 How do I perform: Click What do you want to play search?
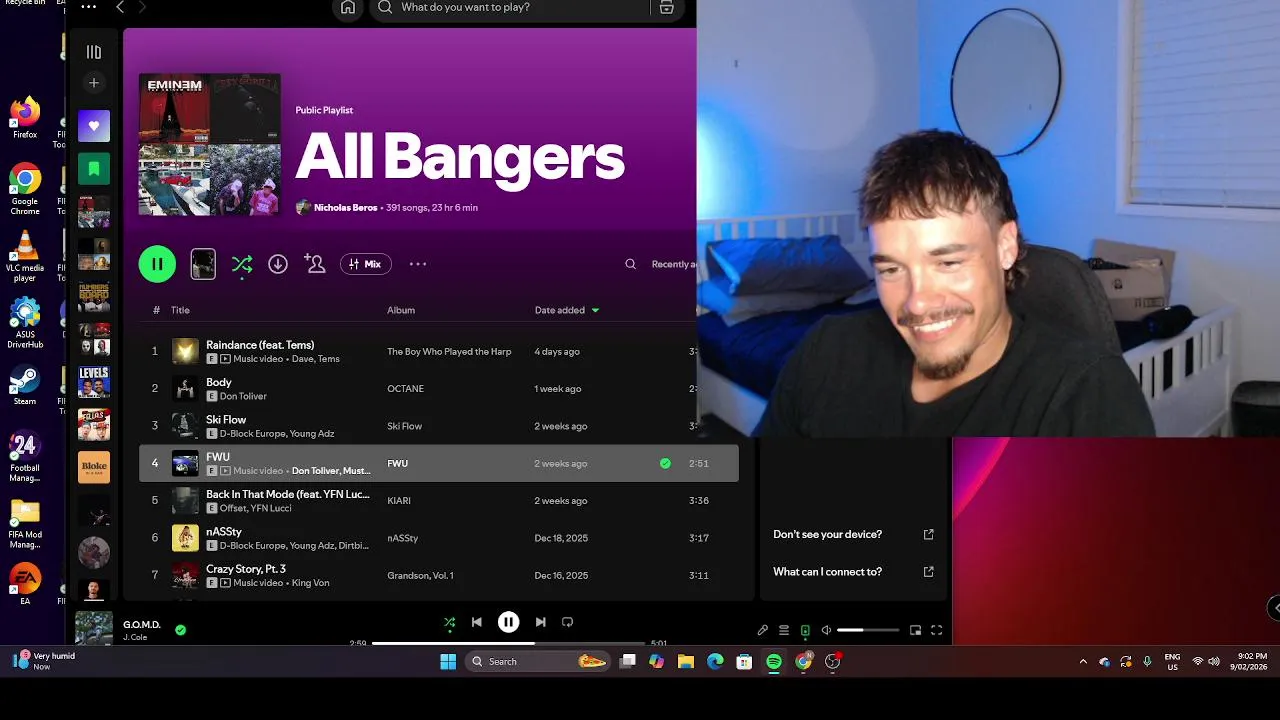pos(510,8)
